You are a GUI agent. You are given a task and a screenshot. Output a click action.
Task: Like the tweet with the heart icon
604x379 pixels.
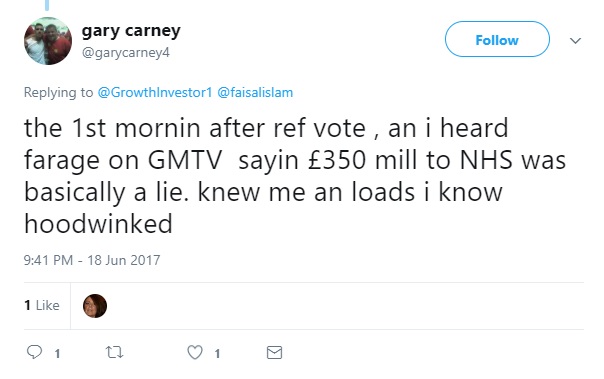coord(195,352)
